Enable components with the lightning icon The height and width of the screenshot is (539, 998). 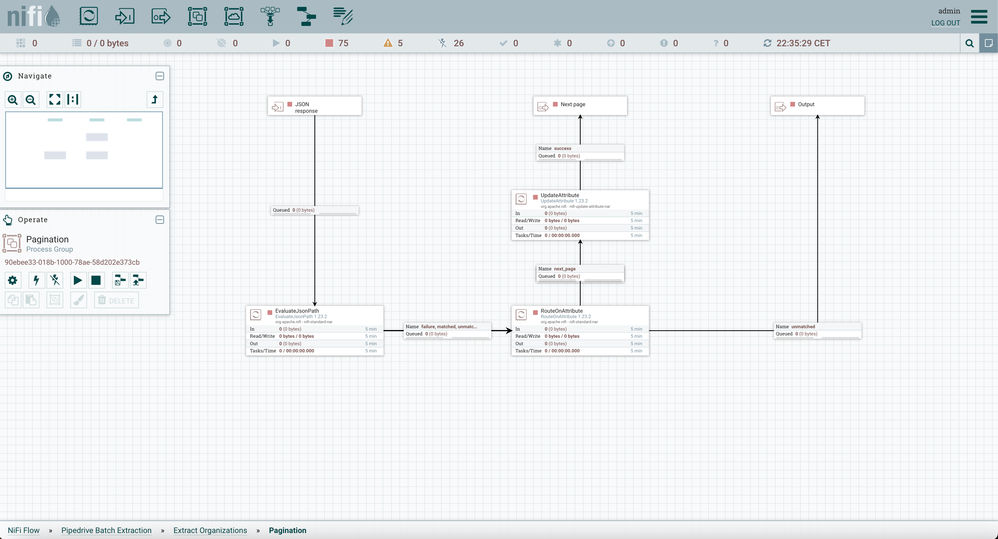[x=36, y=281]
